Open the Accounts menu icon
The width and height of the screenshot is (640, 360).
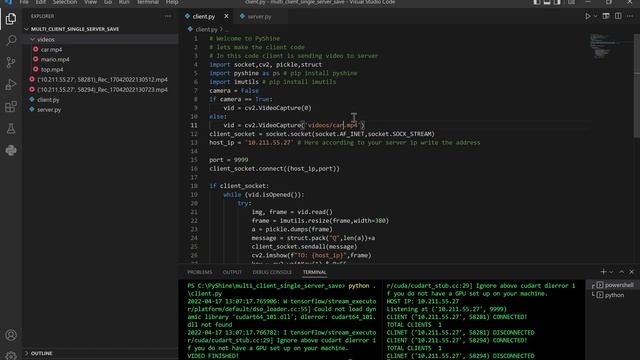[11, 335]
